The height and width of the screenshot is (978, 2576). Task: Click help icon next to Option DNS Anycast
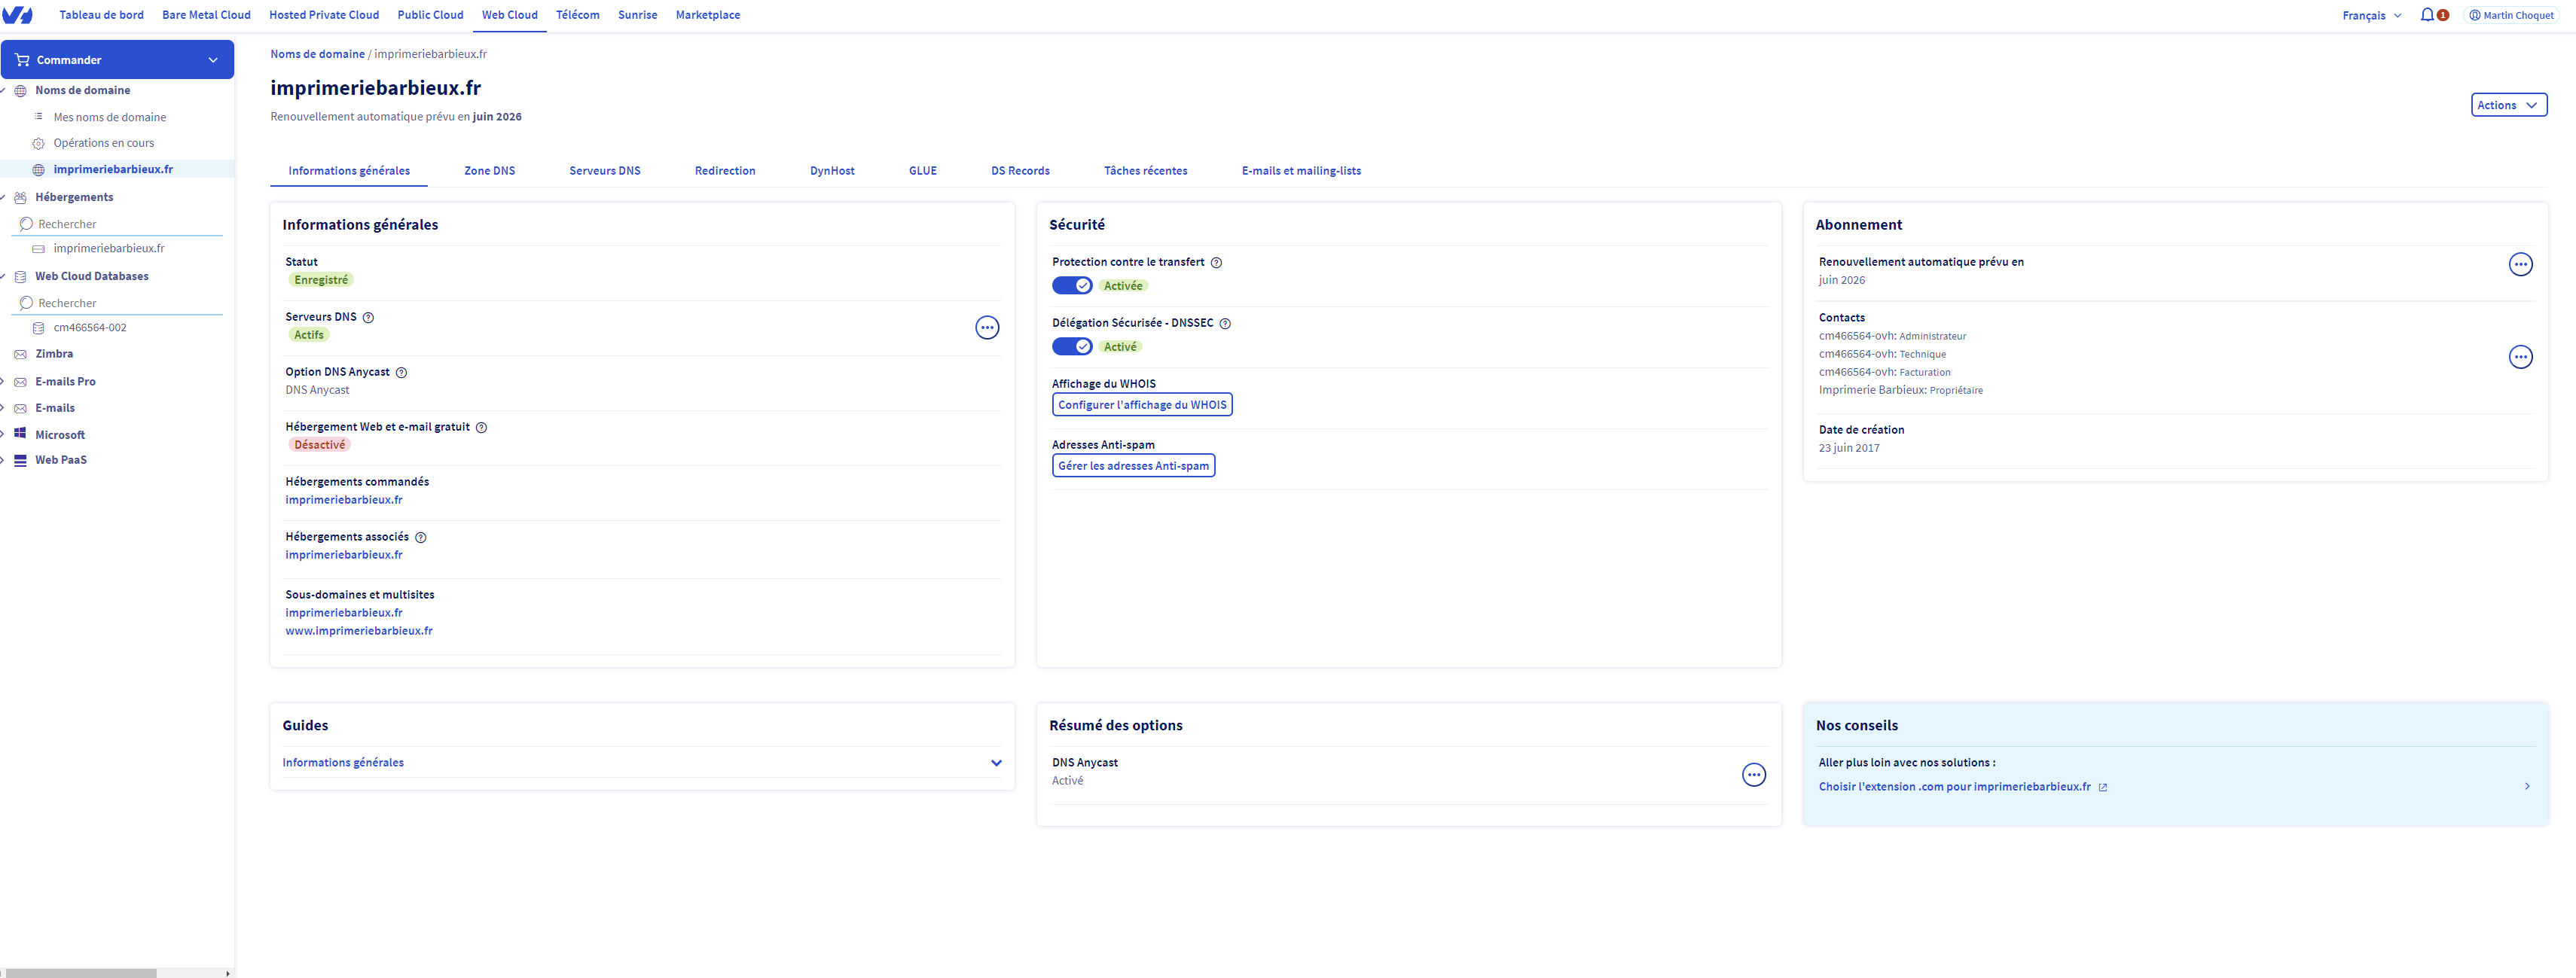click(x=401, y=373)
